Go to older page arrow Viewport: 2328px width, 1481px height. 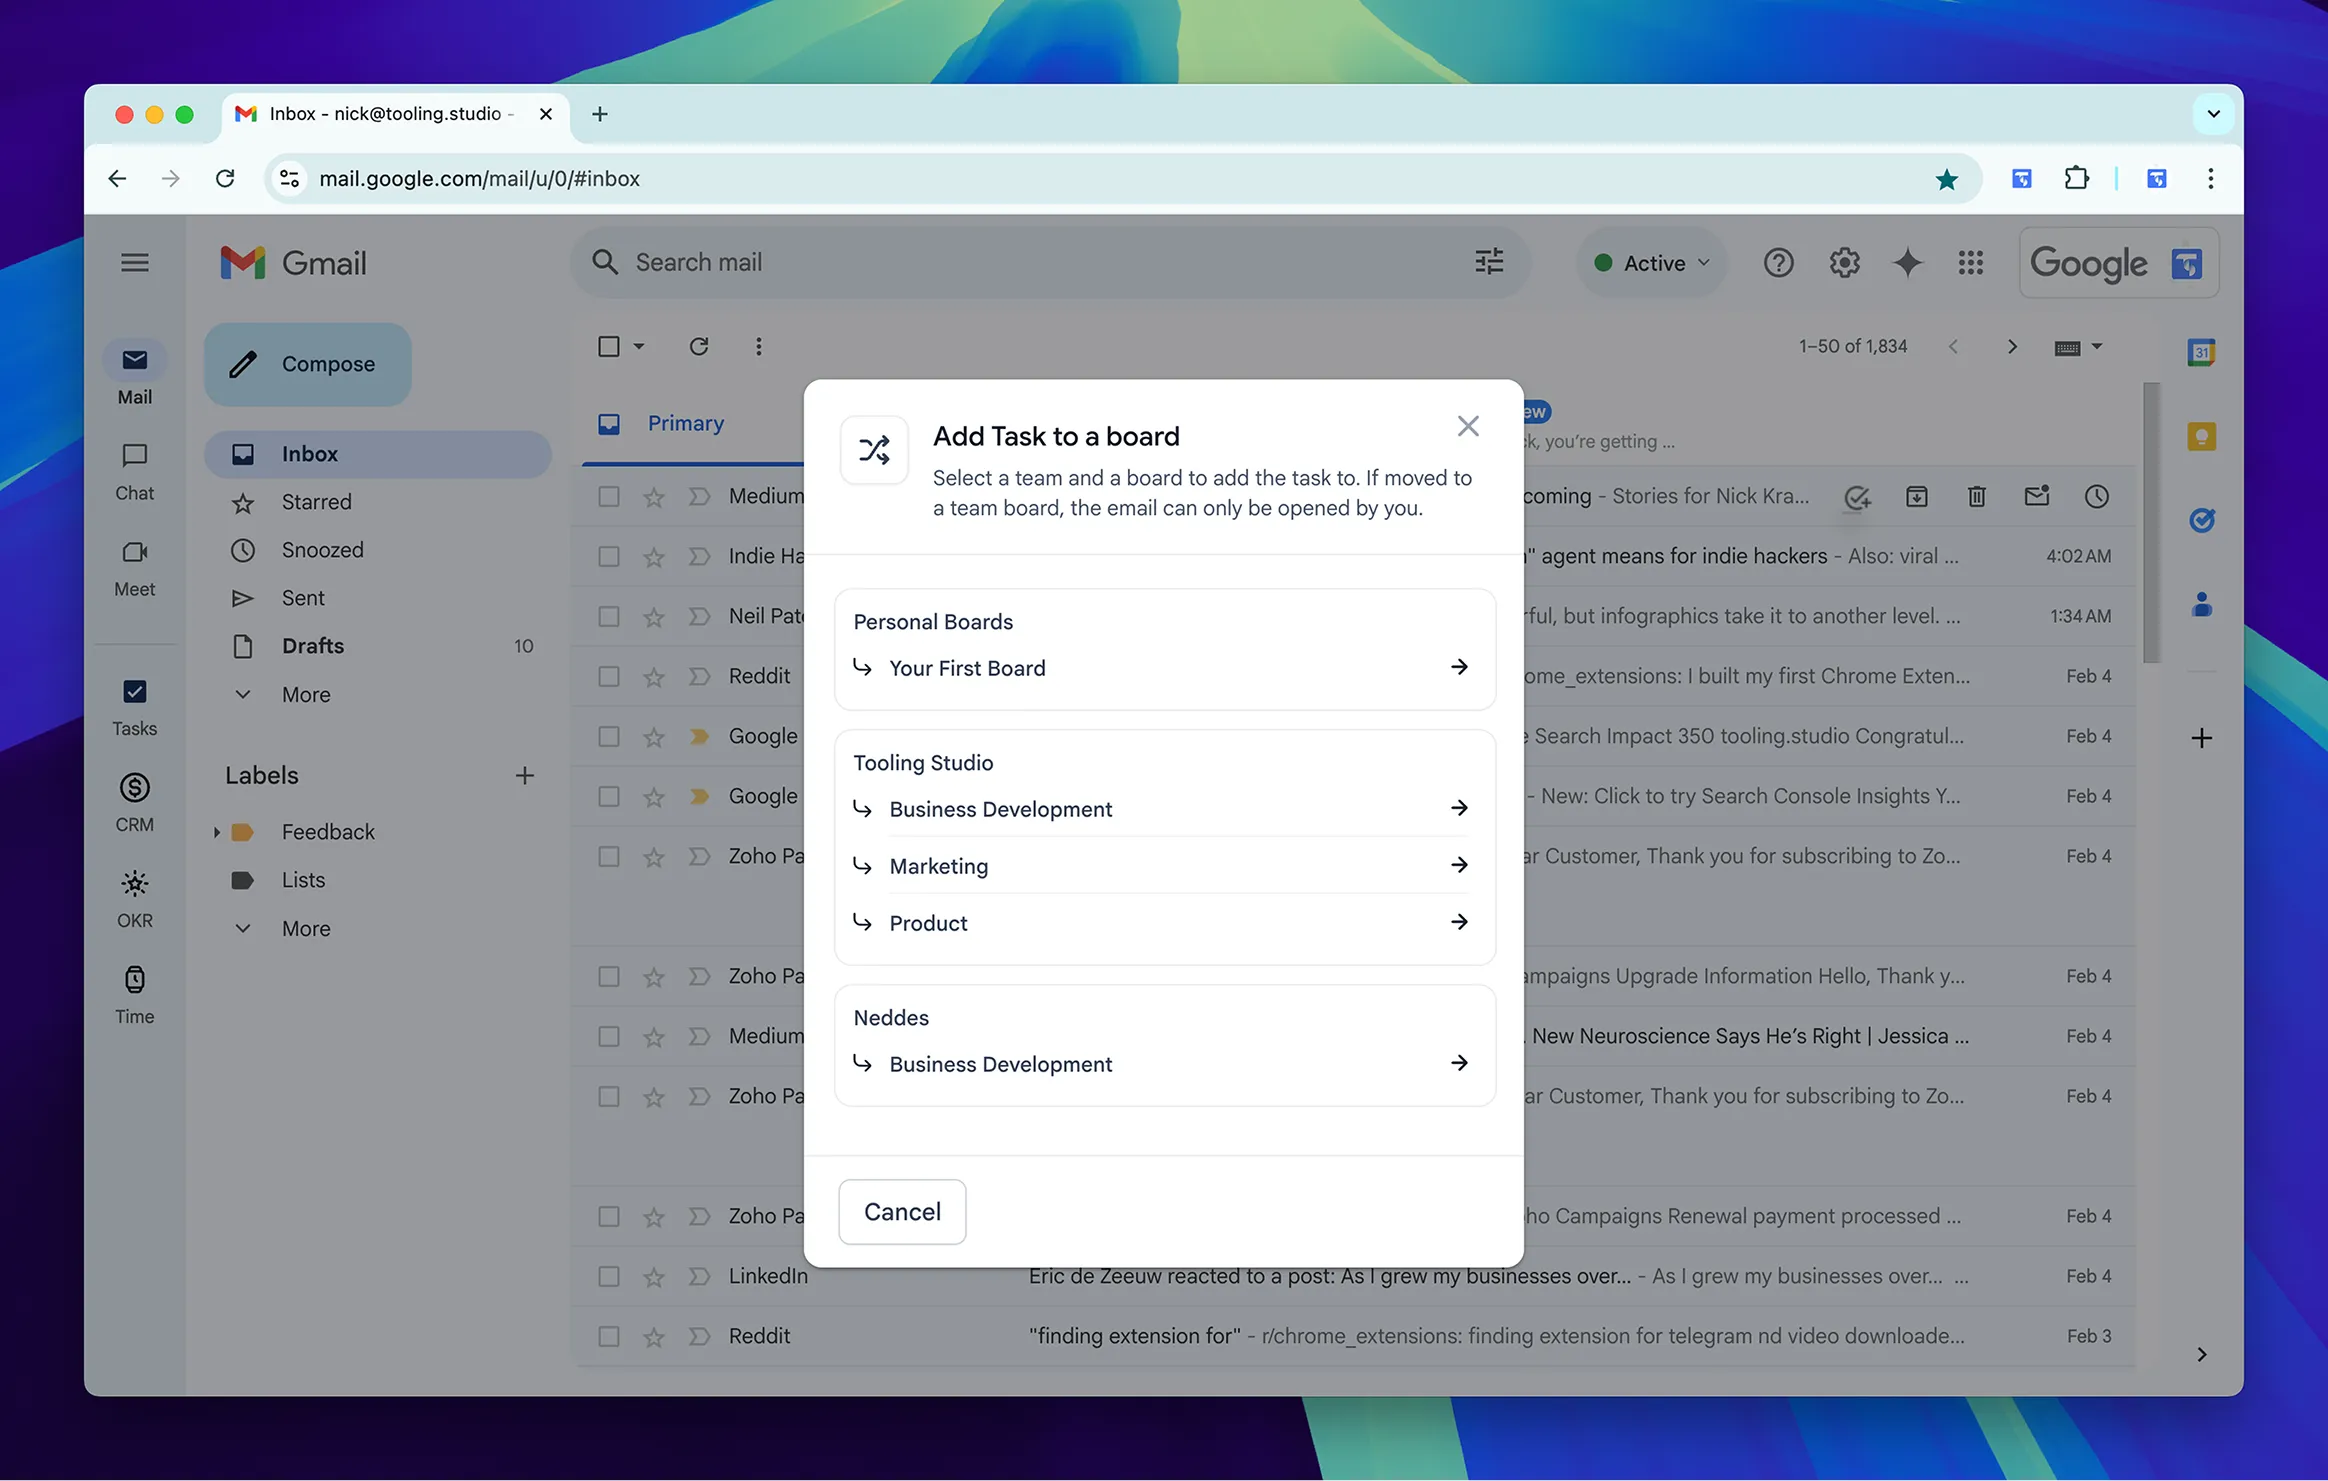[x=2012, y=346]
